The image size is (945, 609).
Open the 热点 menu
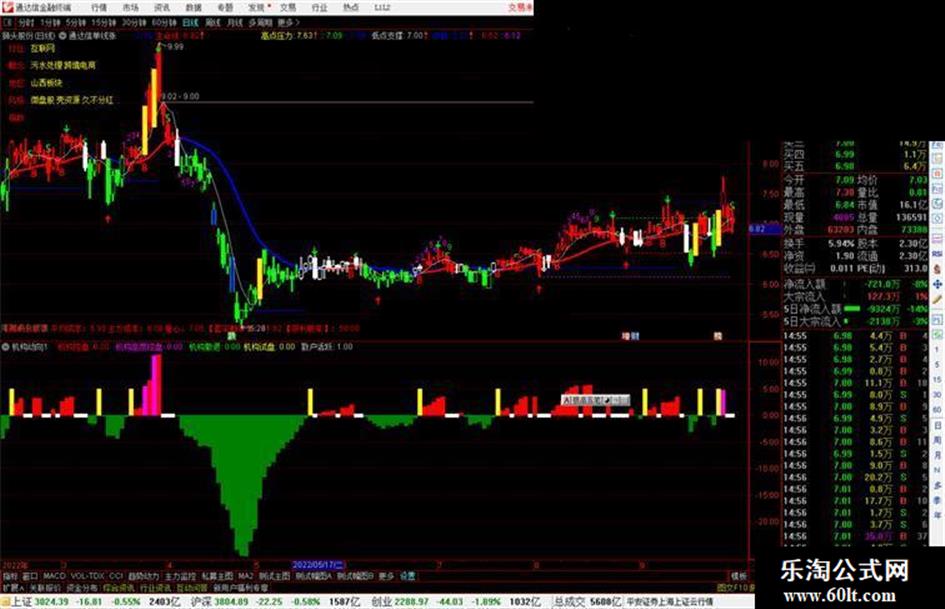351,8
